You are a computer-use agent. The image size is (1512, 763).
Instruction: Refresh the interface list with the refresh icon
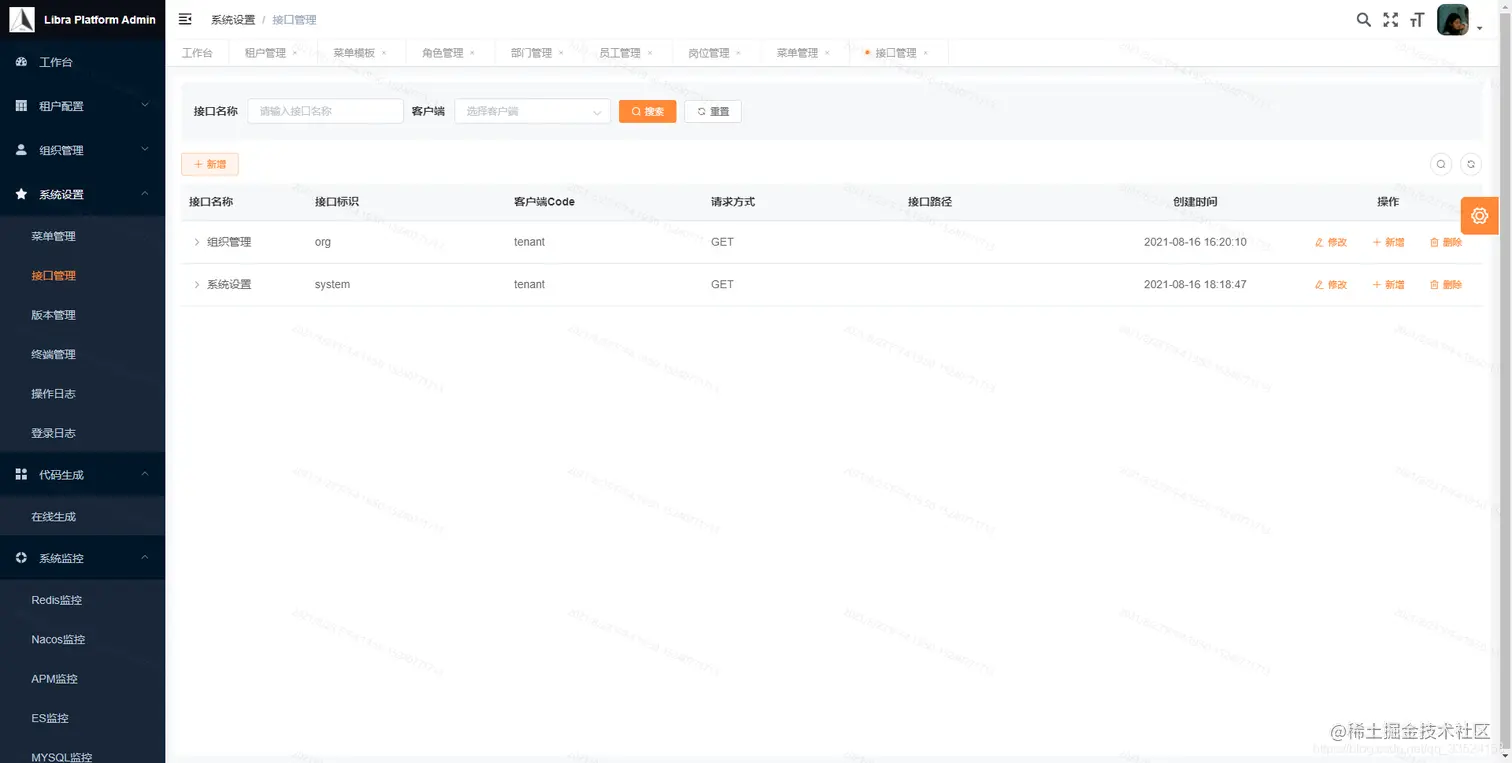(1470, 164)
